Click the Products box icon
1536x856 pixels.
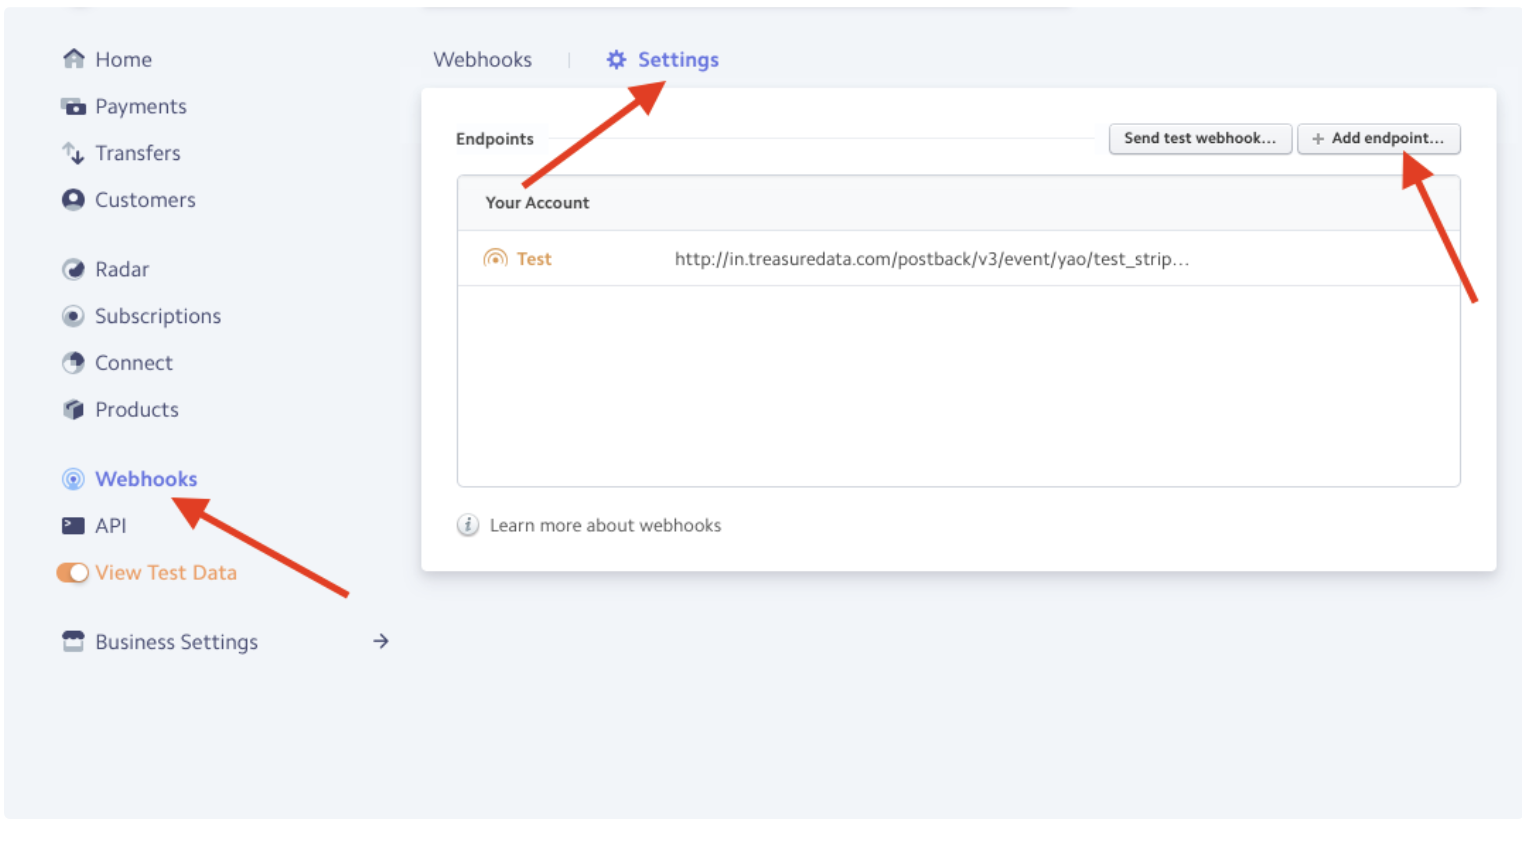tap(73, 410)
